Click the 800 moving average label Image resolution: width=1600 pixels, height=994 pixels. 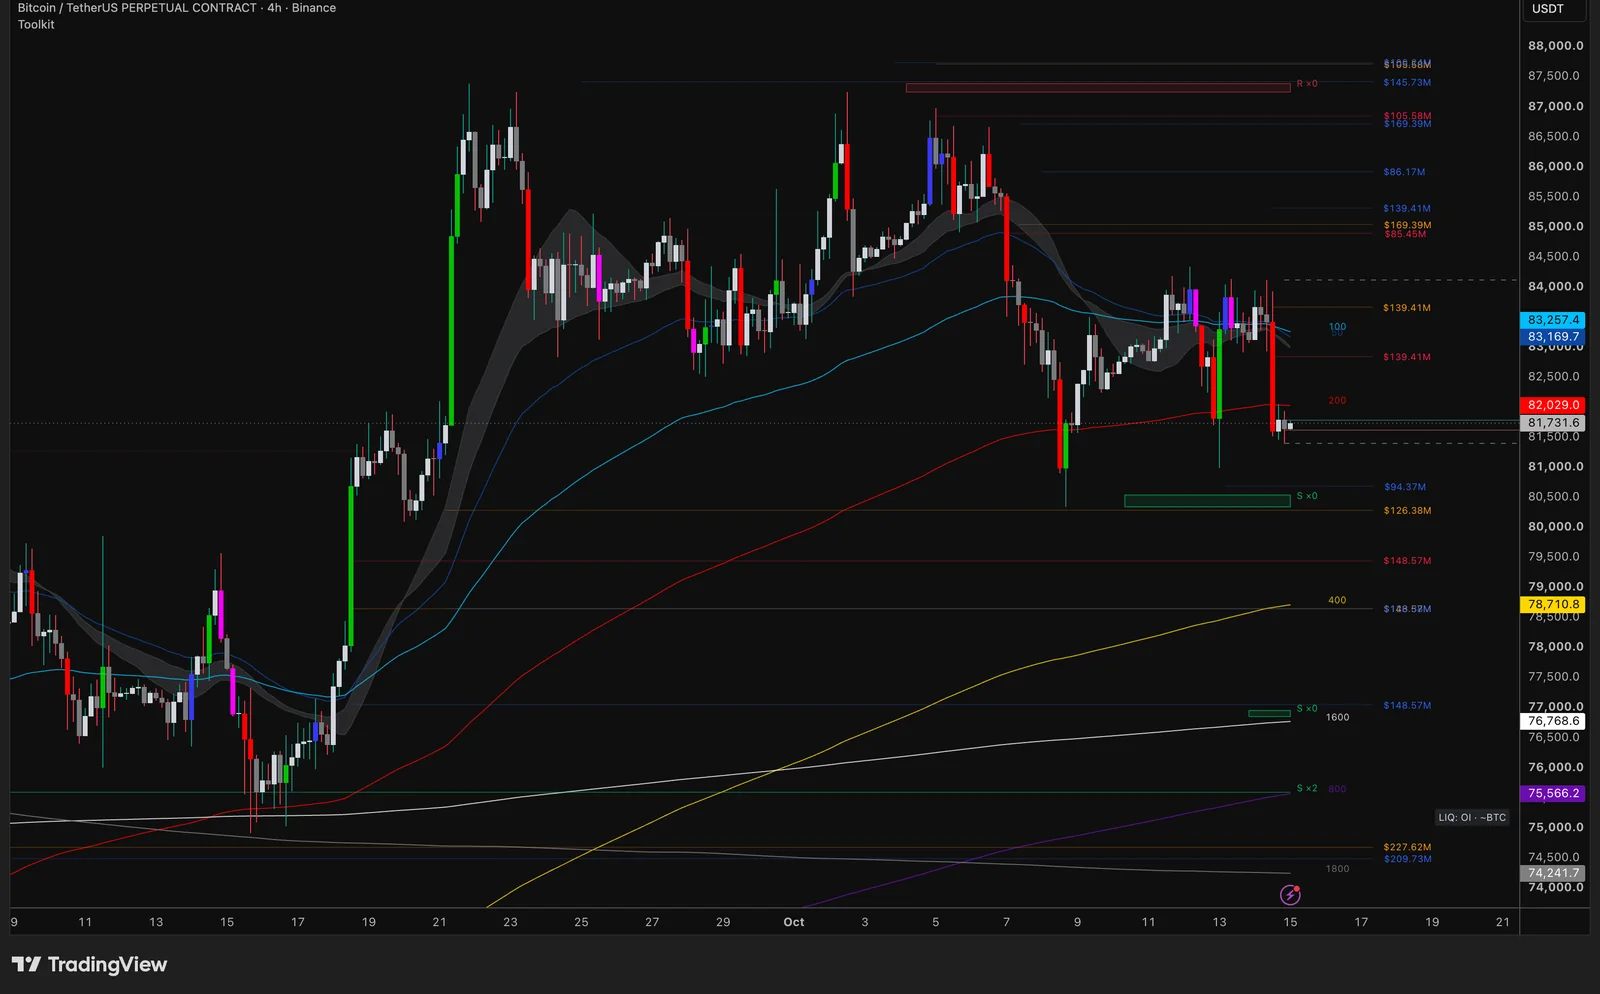pos(1337,789)
